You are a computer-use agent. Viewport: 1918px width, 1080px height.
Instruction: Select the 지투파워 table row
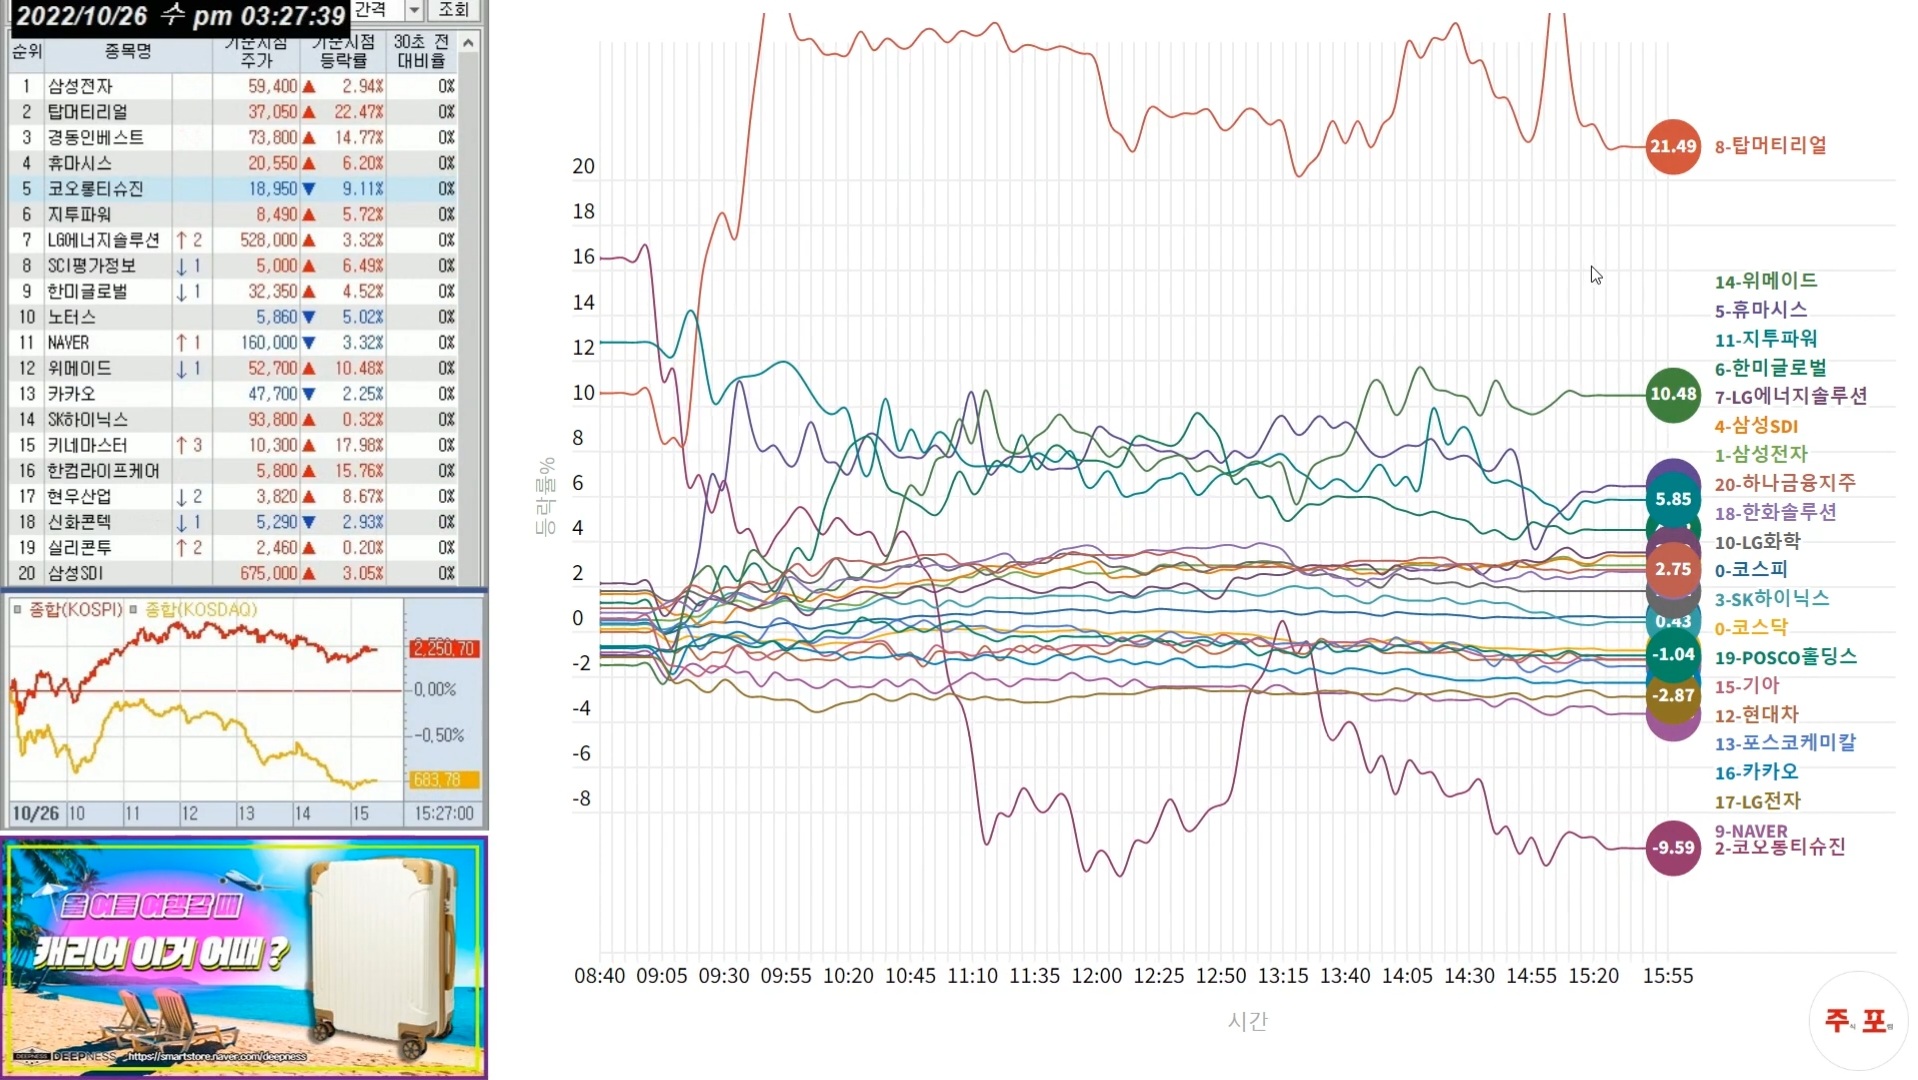tap(233, 214)
